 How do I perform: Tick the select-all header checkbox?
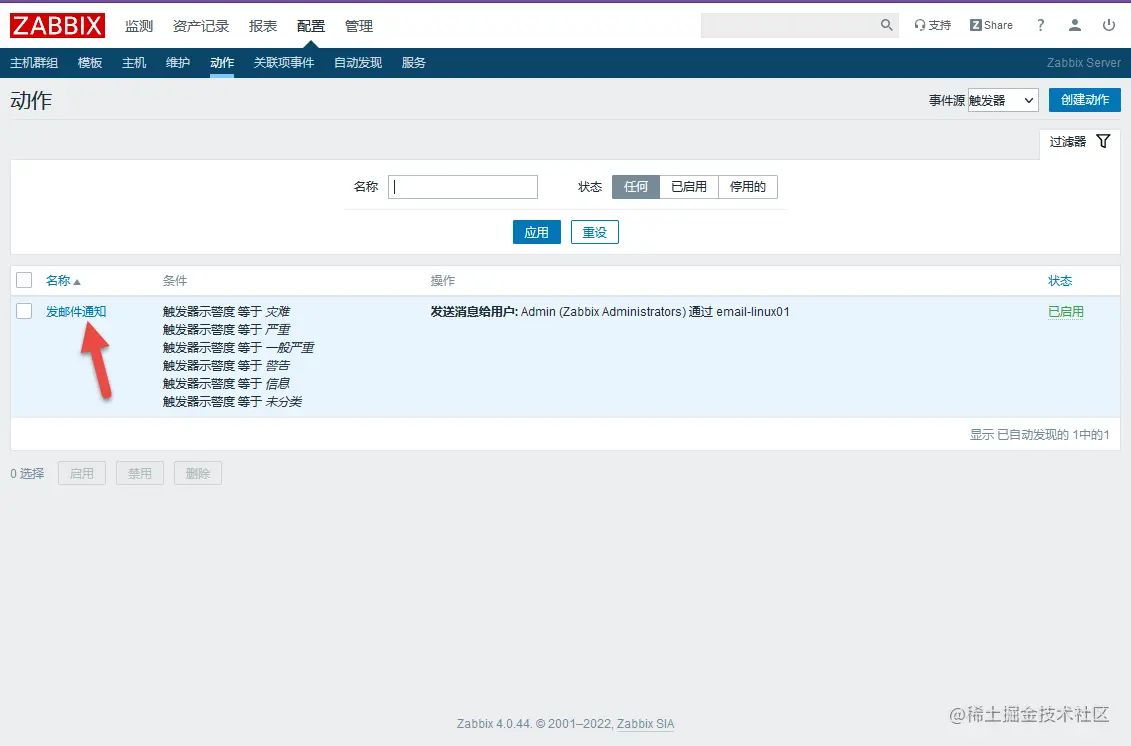point(25,280)
